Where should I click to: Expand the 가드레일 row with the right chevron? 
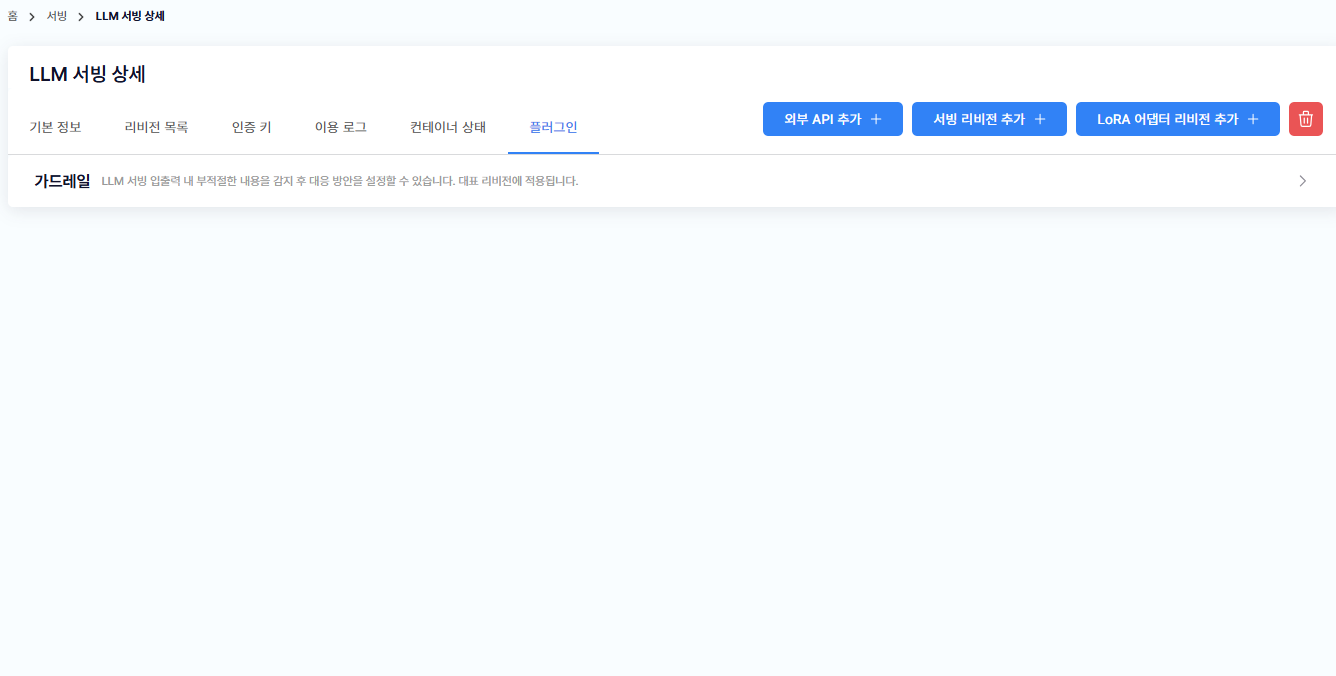point(1302,181)
